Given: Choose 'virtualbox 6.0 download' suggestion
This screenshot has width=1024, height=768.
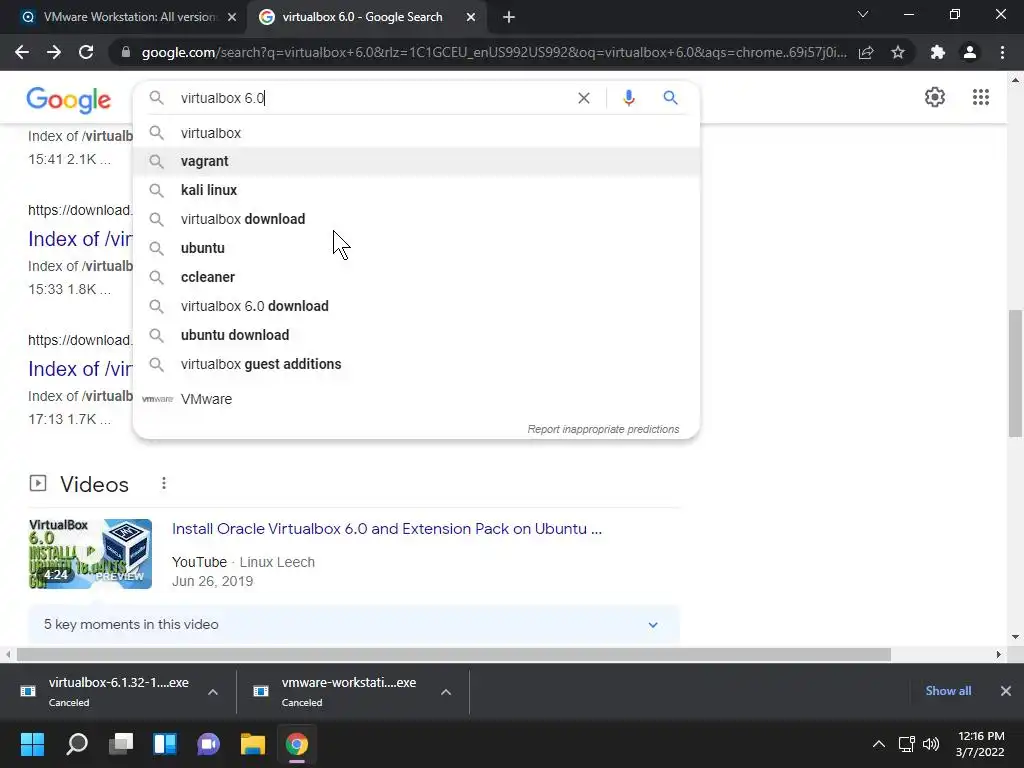Looking at the screenshot, I should click(416, 306).
